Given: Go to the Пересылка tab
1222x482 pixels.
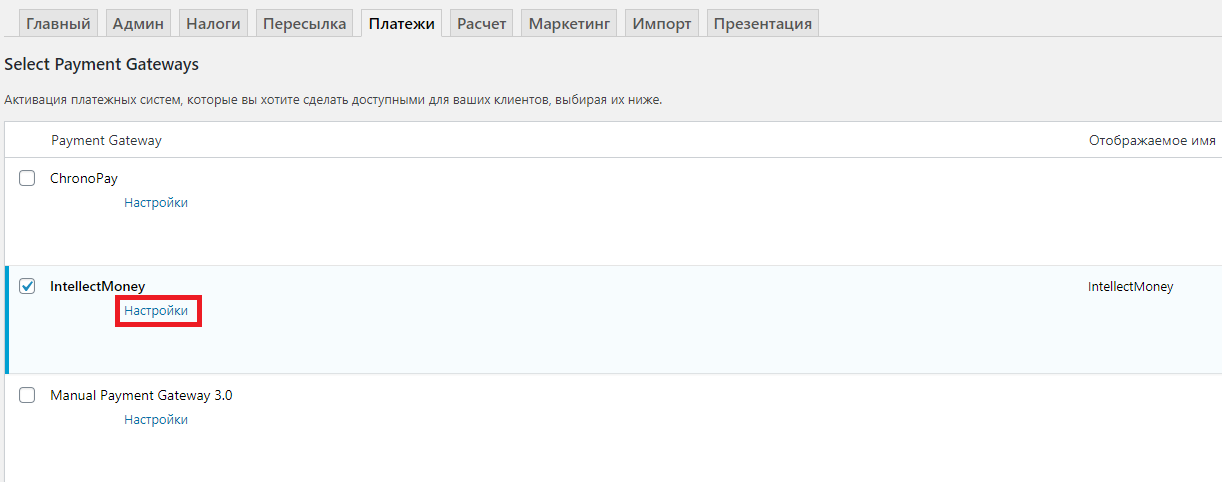Looking at the screenshot, I should coord(305,23).
